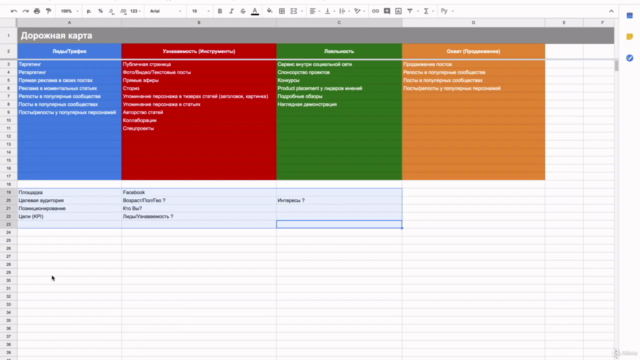The image size is (640, 360).
Task: Open the functions sigma menu
Action: pos(427,11)
